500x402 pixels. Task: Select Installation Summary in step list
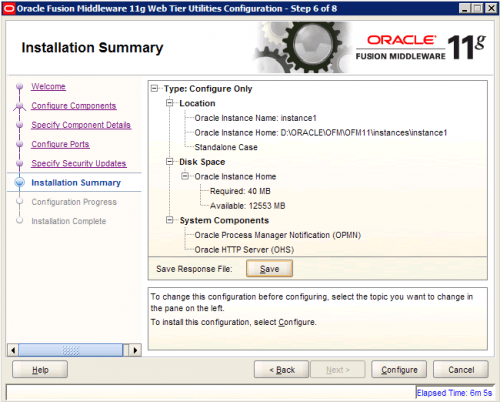point(76,183)
